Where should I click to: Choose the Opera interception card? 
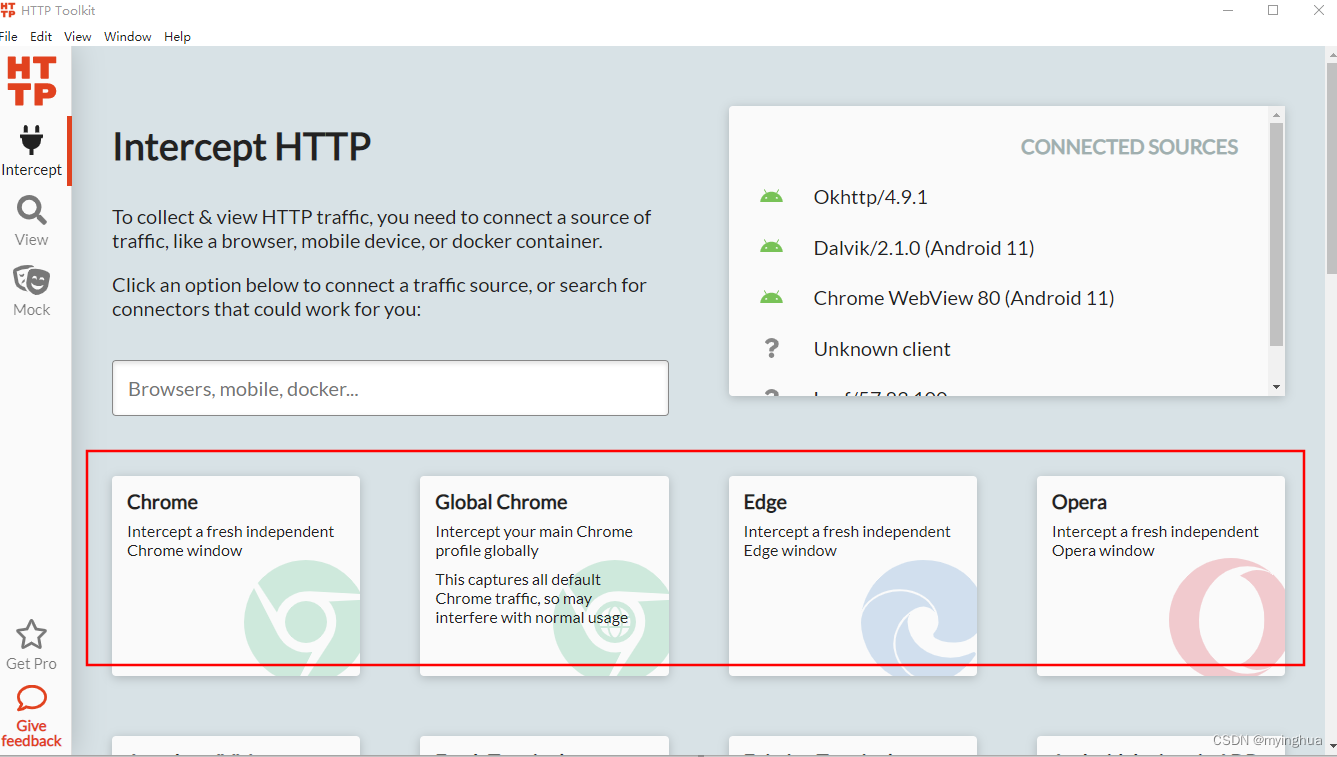click(1160, 575)
